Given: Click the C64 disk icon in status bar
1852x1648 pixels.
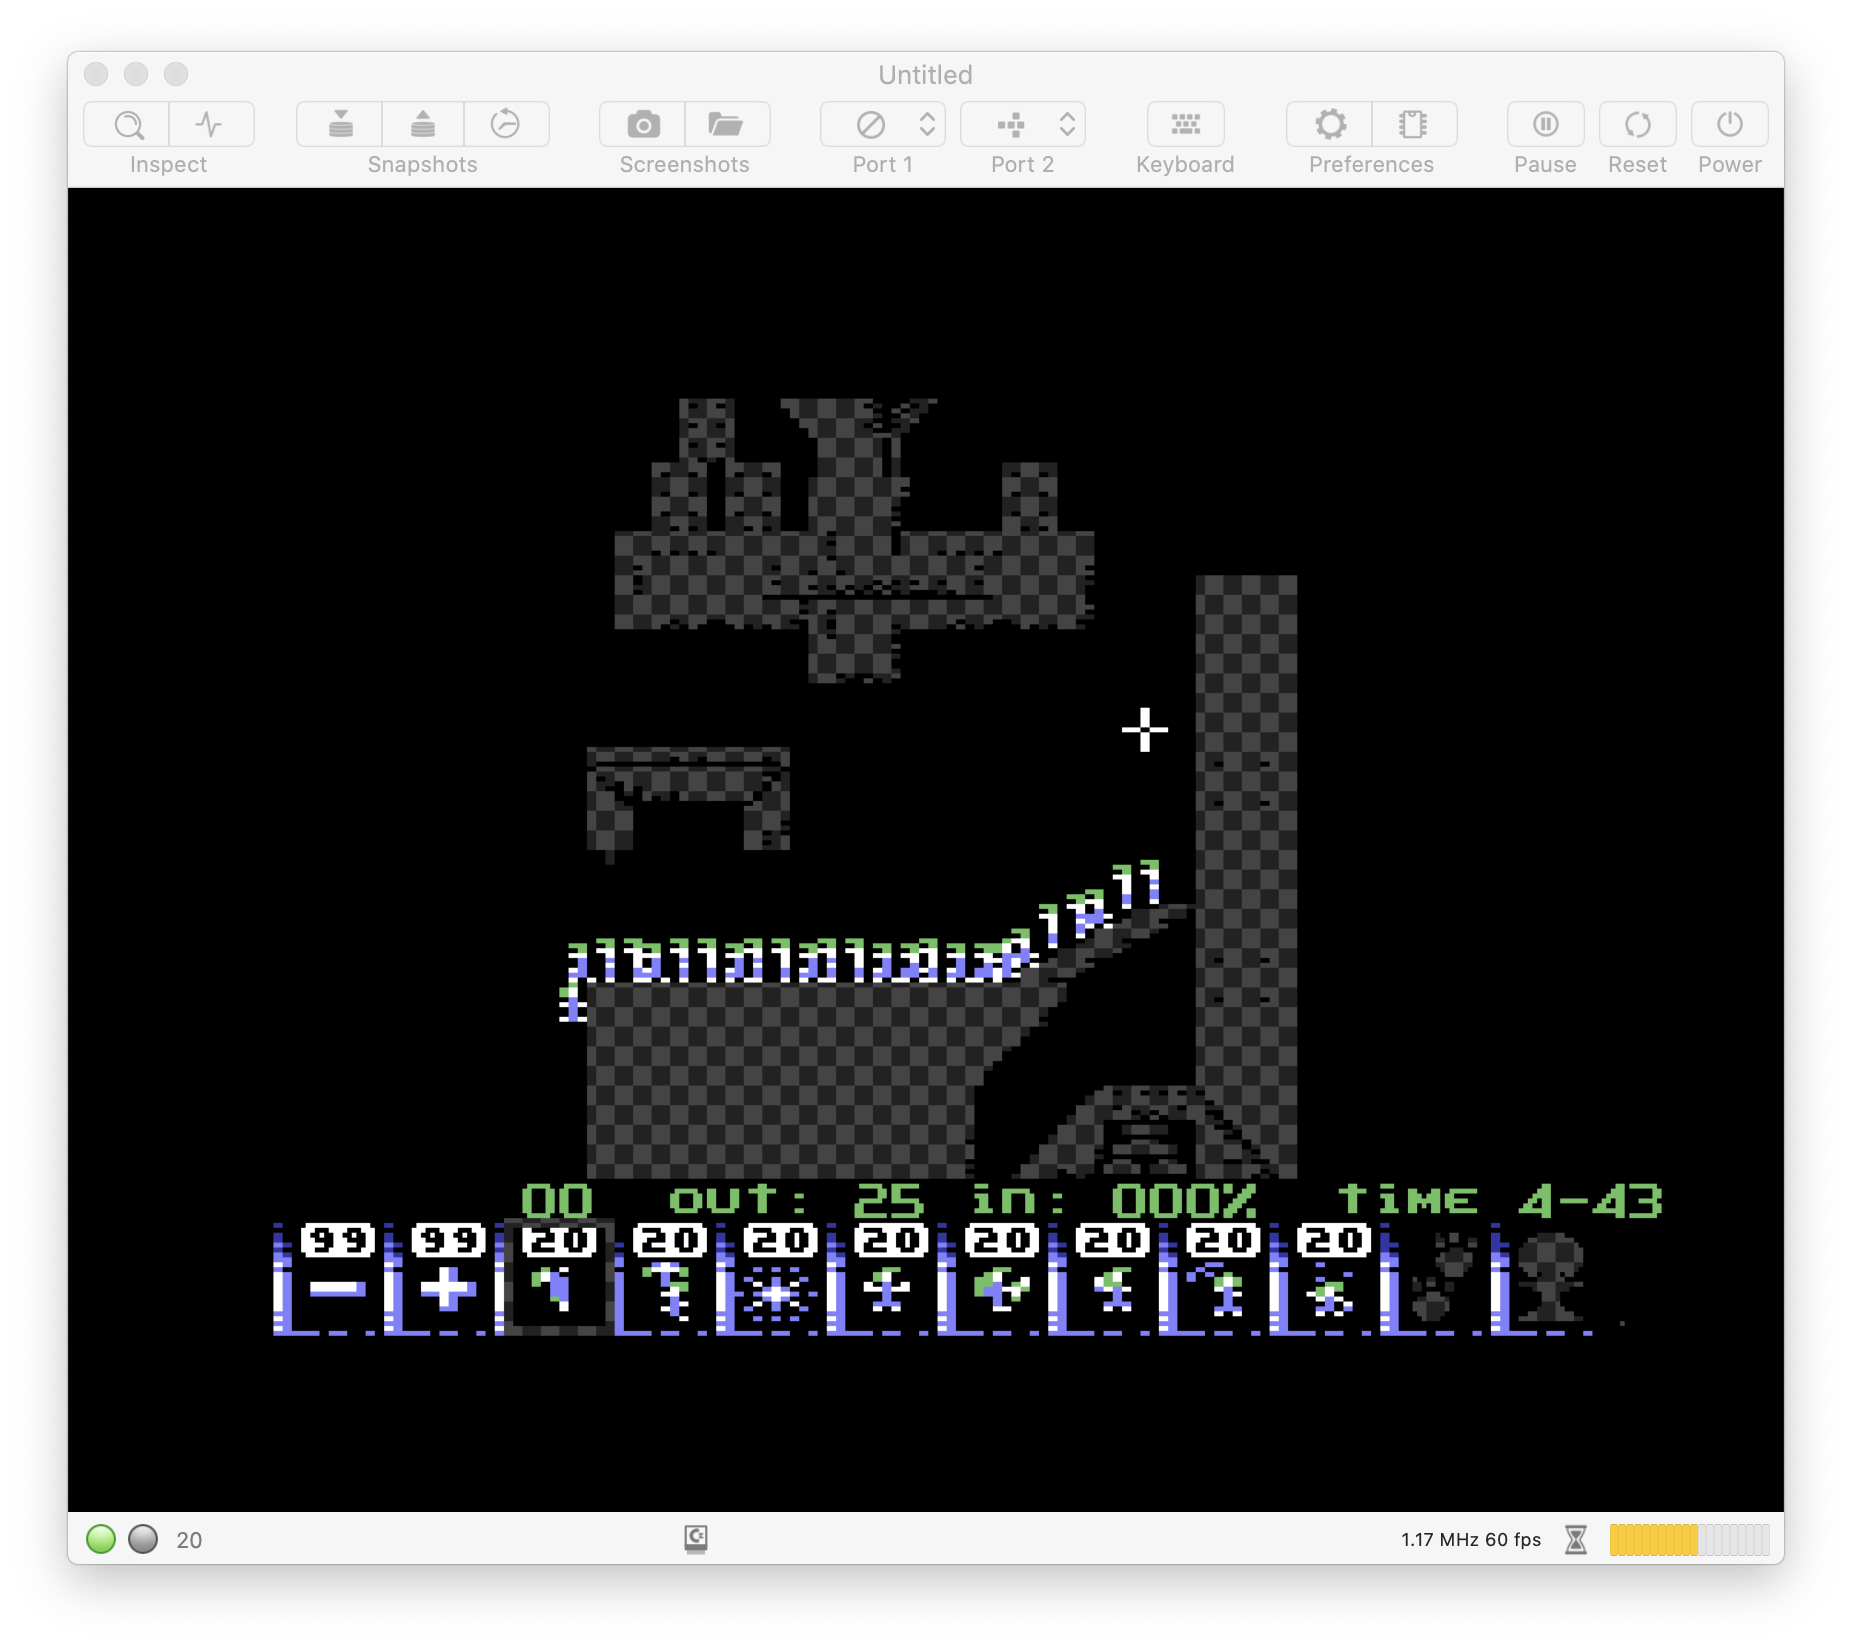Looking at the screenshot, I should pyautogui.click(x=696, y=1538).
